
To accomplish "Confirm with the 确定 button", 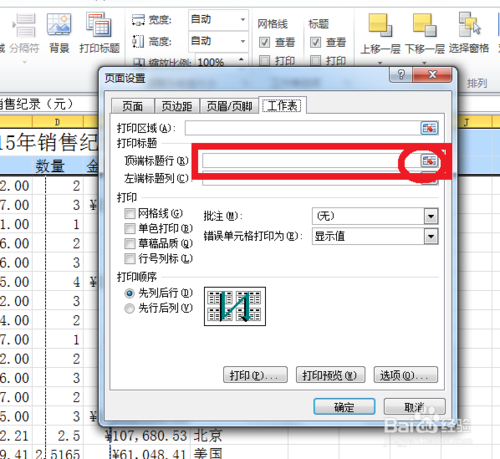I will pos(344,407).
